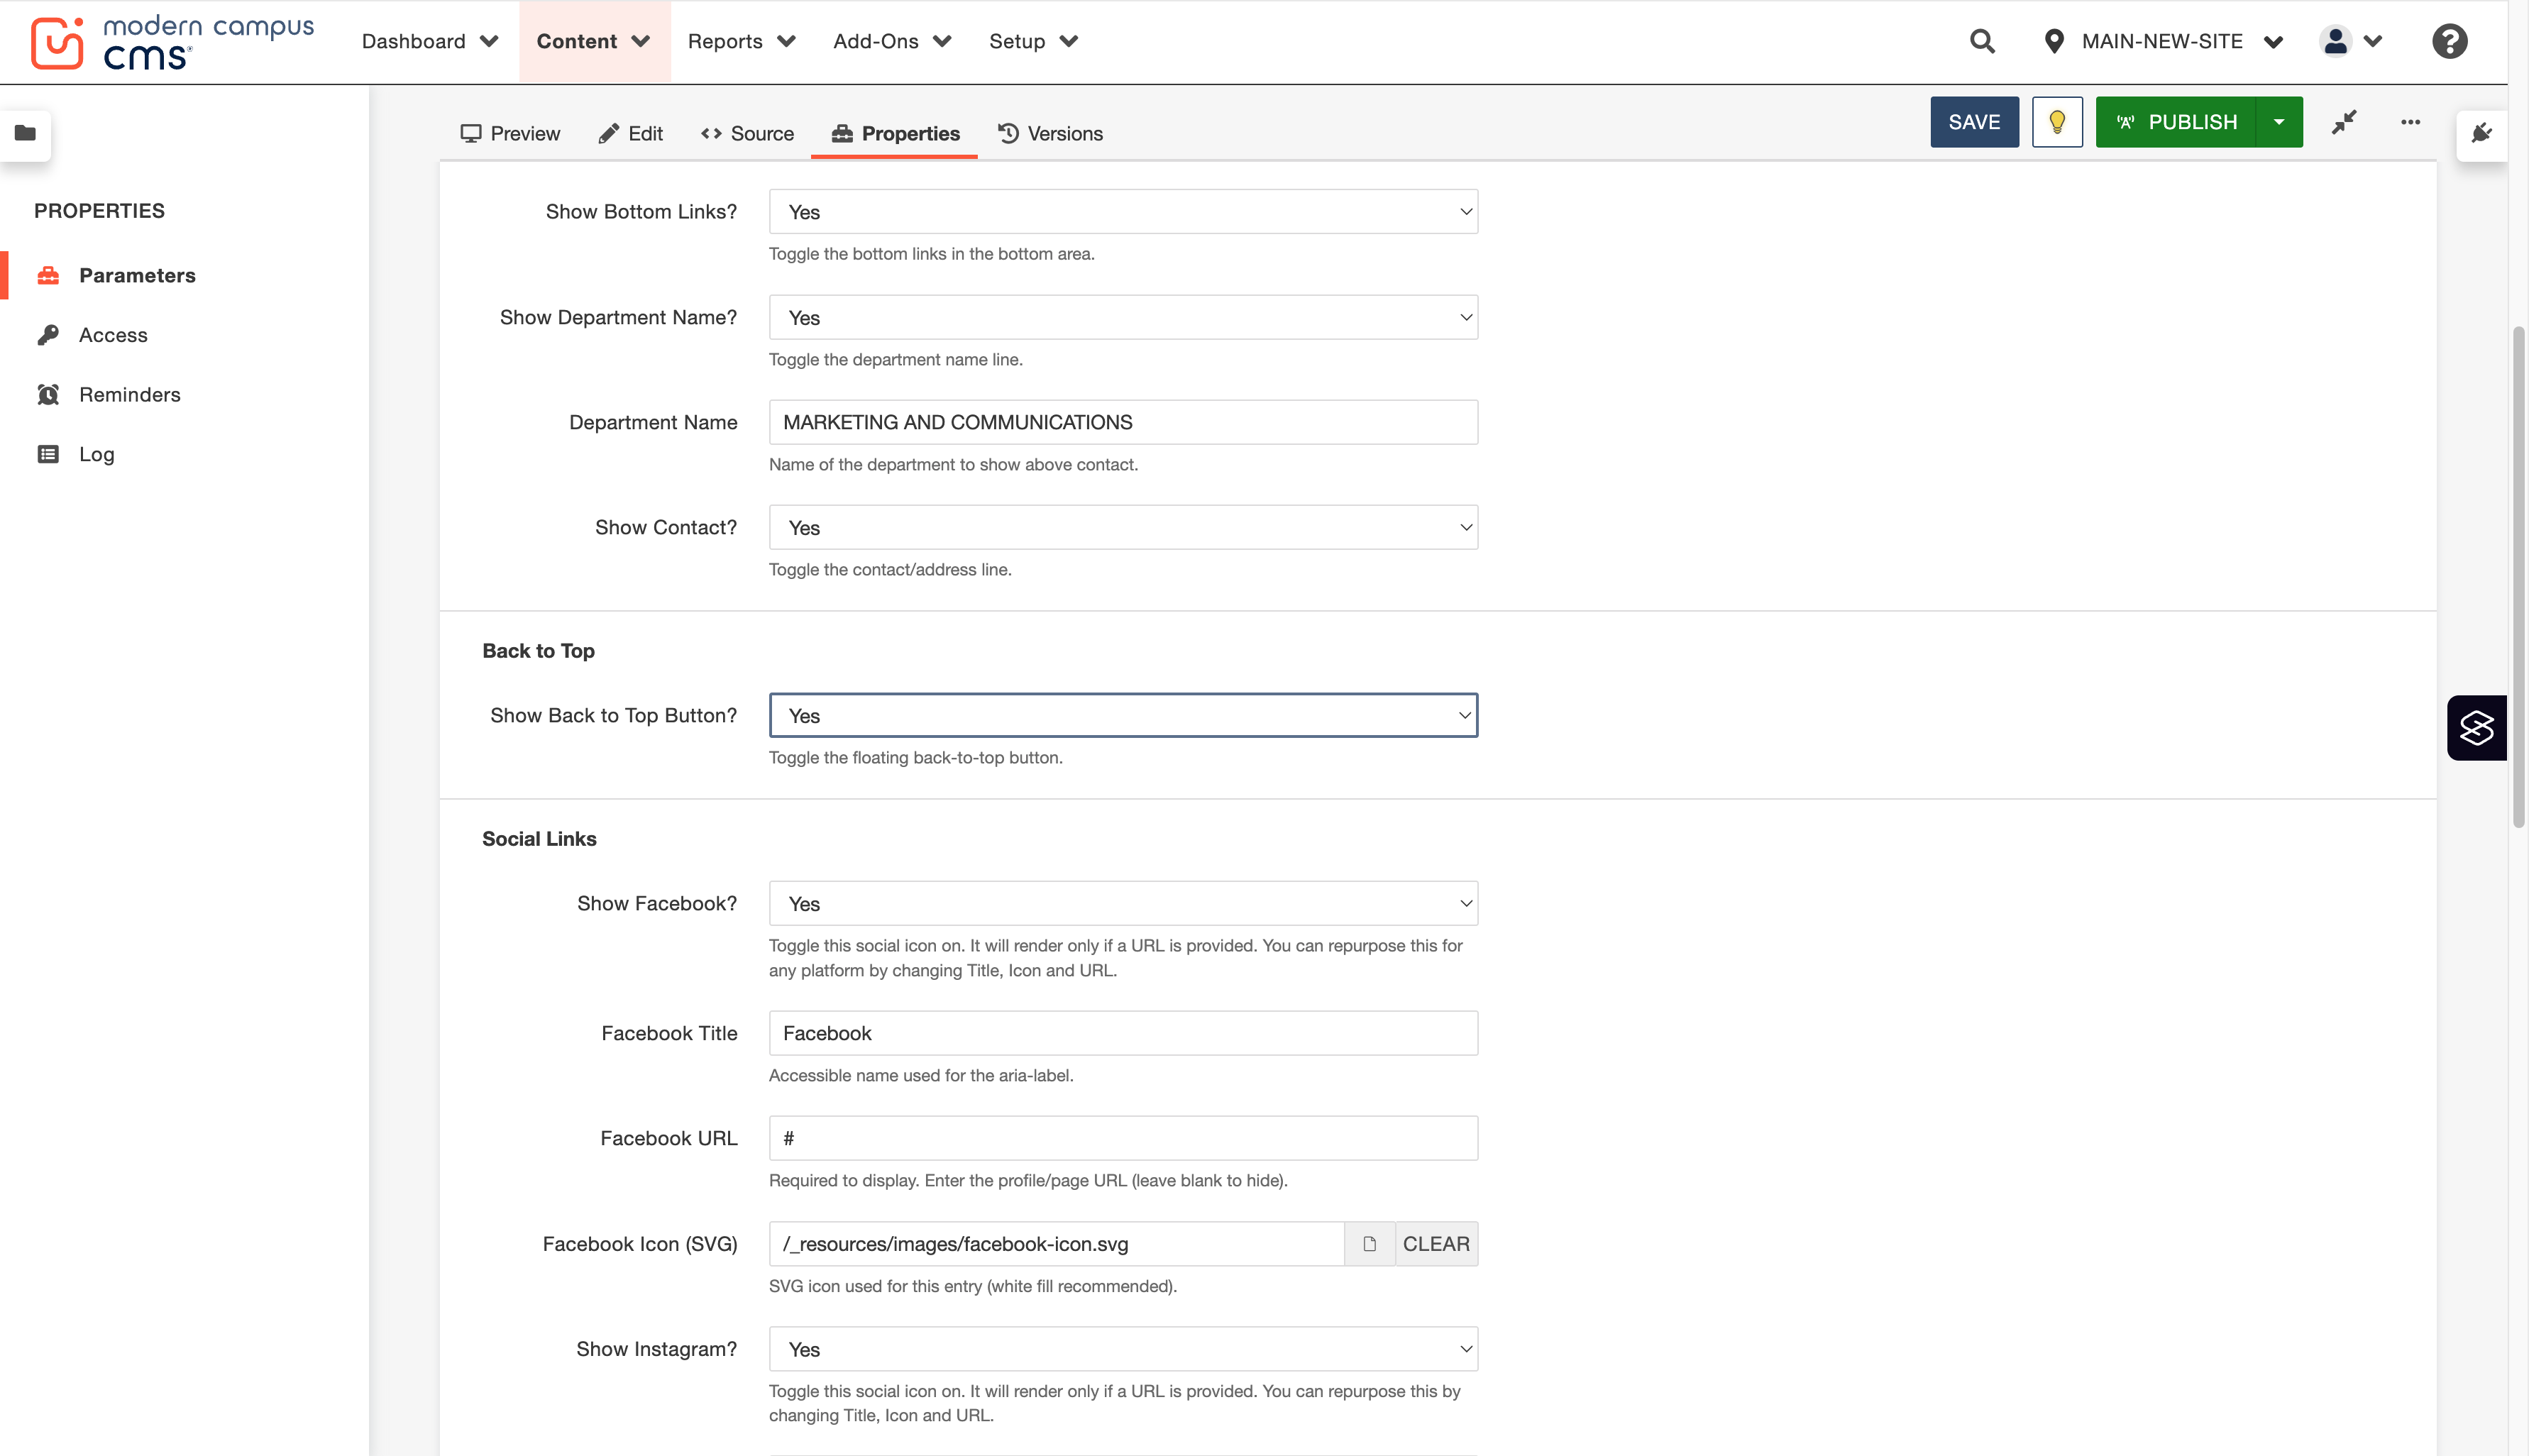
Task: Select Parameters in the properties sidebar
Action: tap(137, 275)
